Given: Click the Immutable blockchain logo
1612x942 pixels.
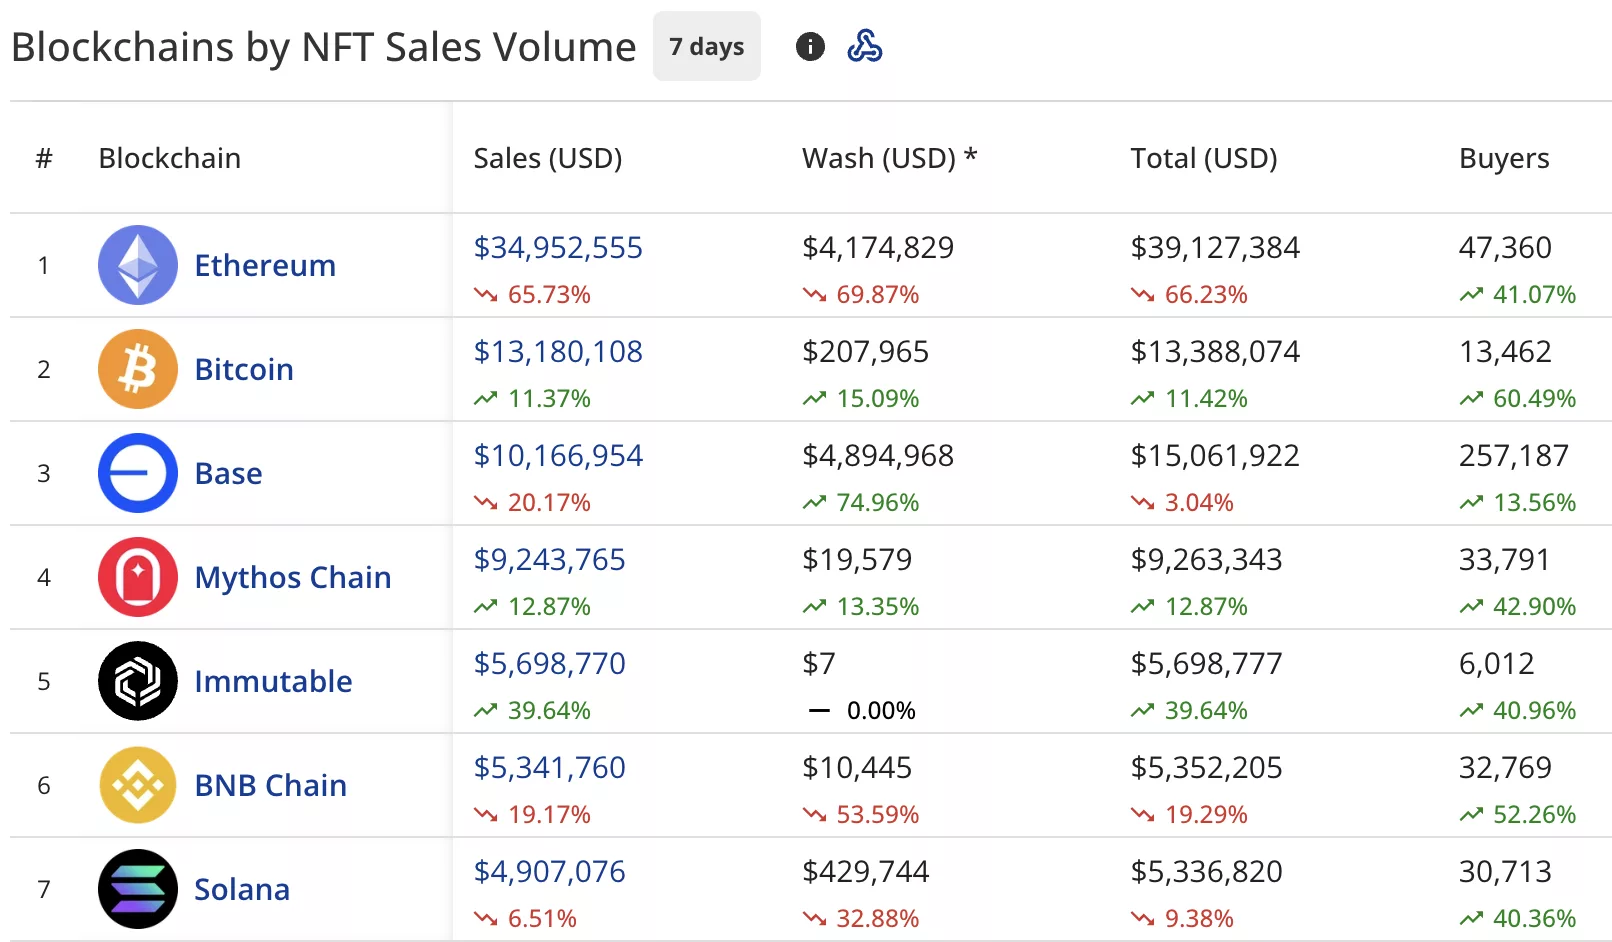Looking at the screenshot, I should click(138, 681).
